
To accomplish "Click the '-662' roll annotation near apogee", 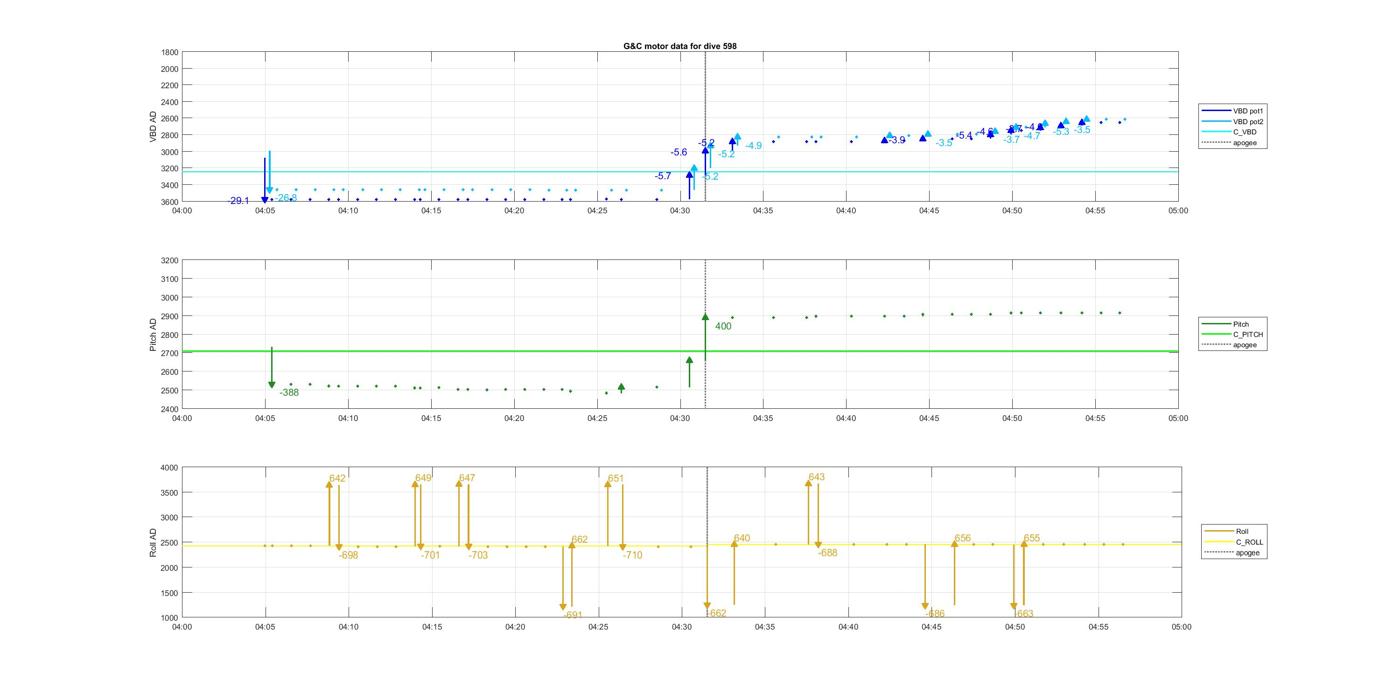I will [717, 613].
